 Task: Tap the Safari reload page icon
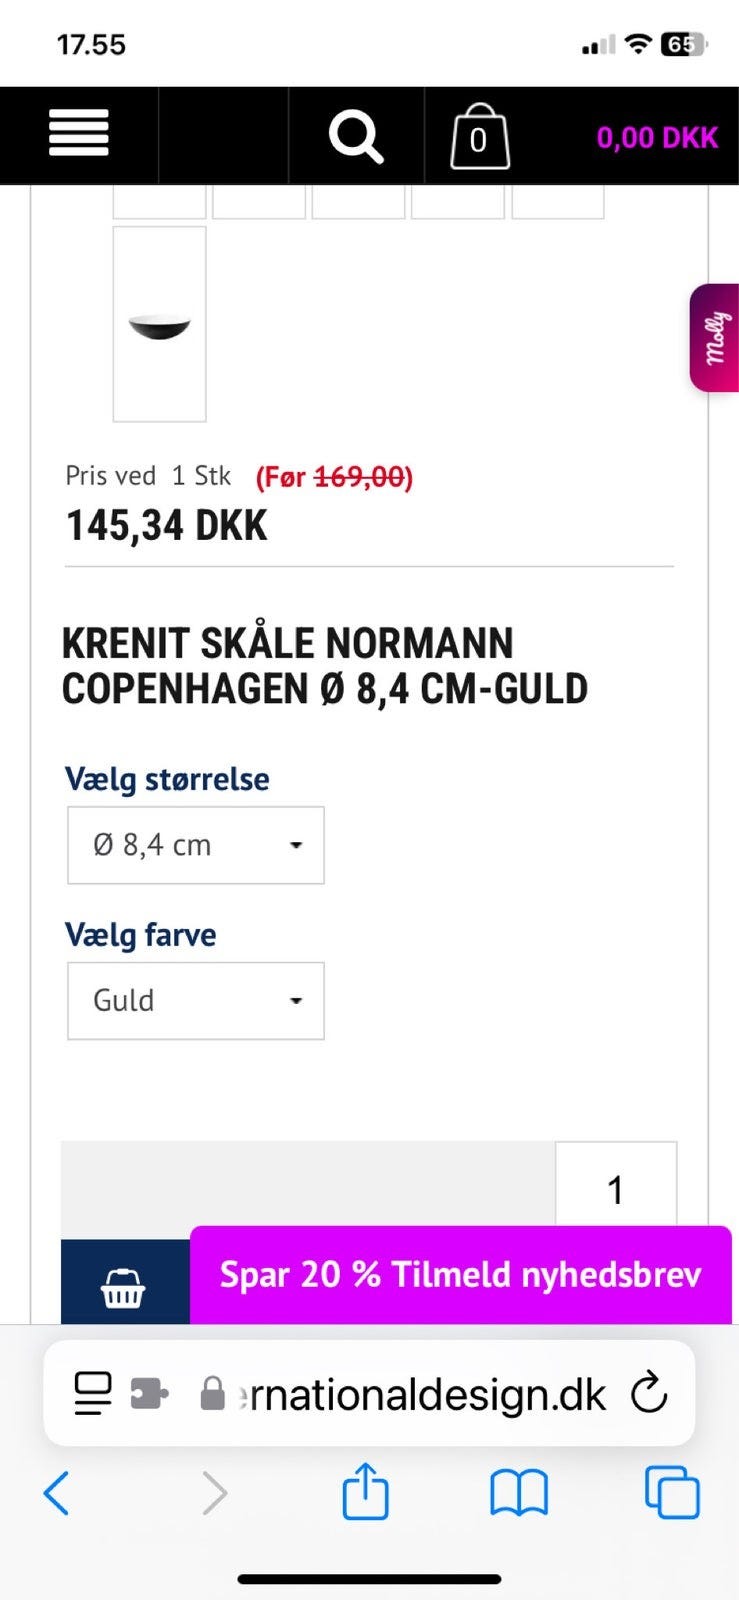click(649, 1393)
